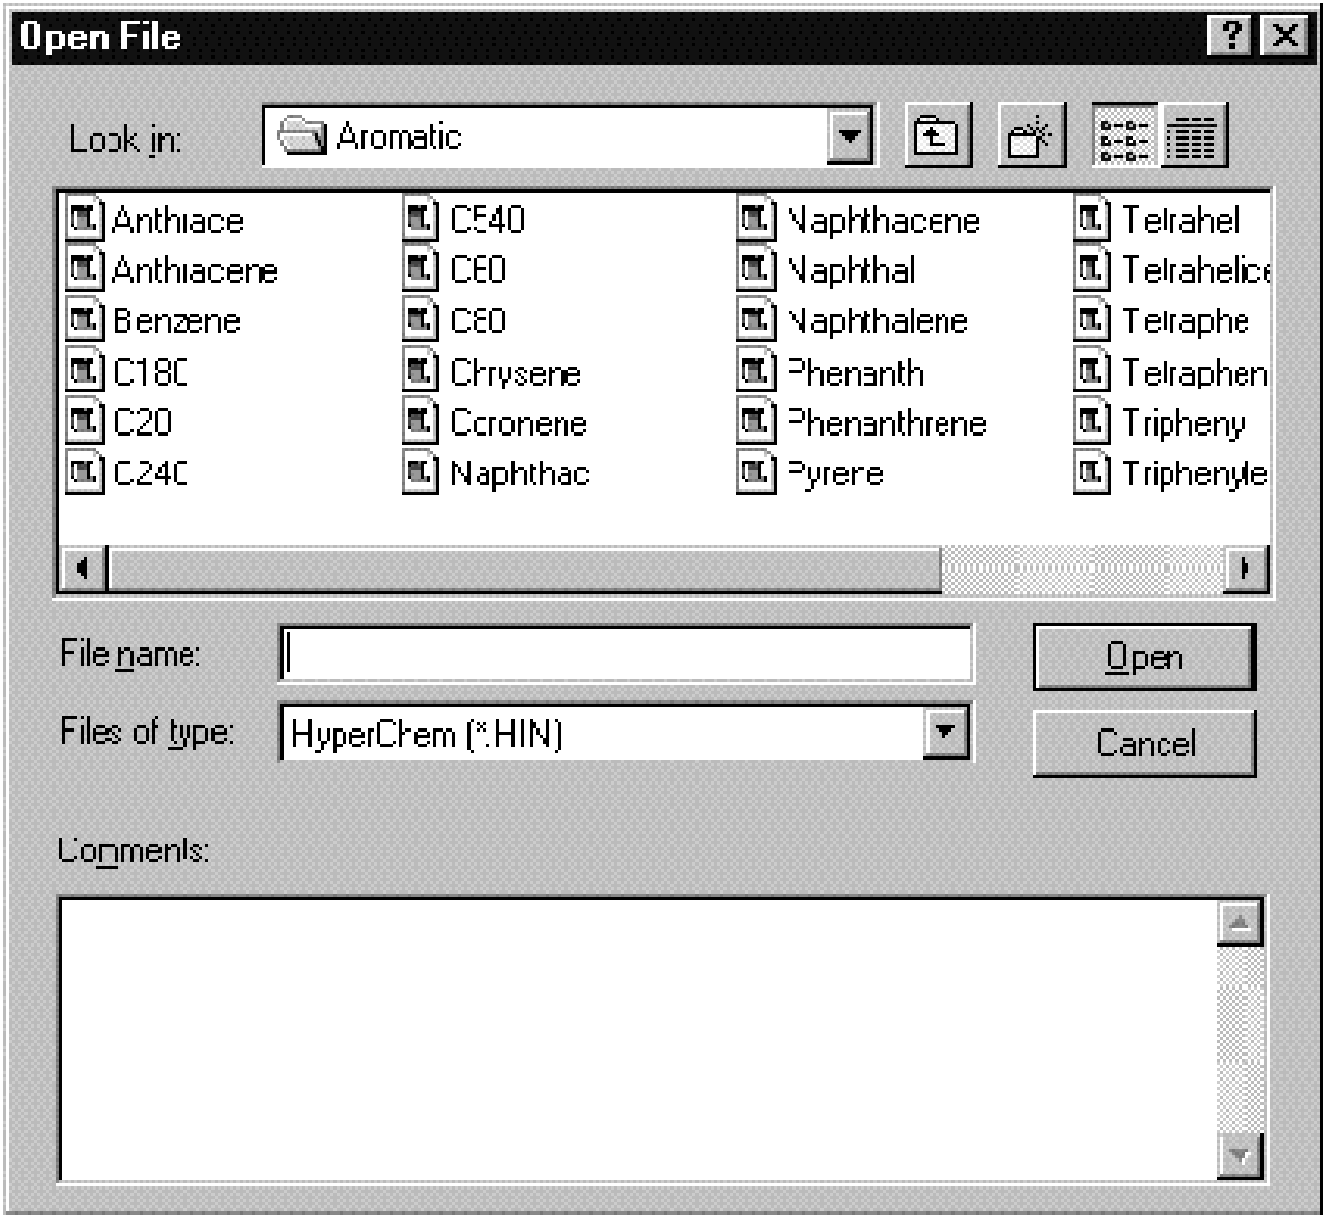This screenshot has height=1215, width=1329.
Task: Click the Cancel button
Action: click(x=1143, y=743)
